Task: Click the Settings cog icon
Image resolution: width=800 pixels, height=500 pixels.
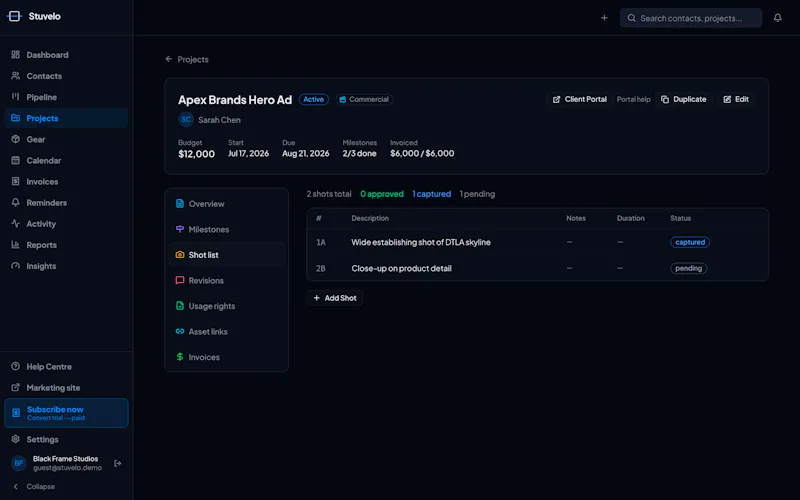Action: pos(16,439)
